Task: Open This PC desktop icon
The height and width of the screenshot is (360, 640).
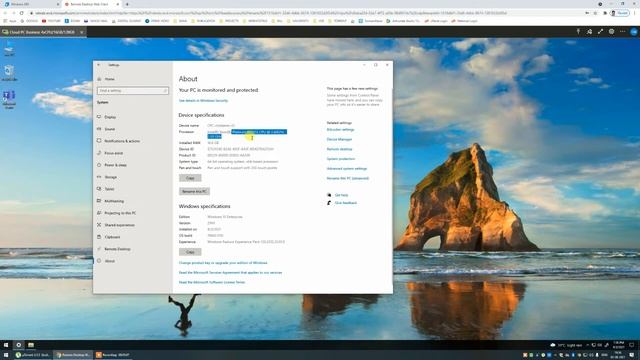Action: pyautogui.click(x=9, y=49)
